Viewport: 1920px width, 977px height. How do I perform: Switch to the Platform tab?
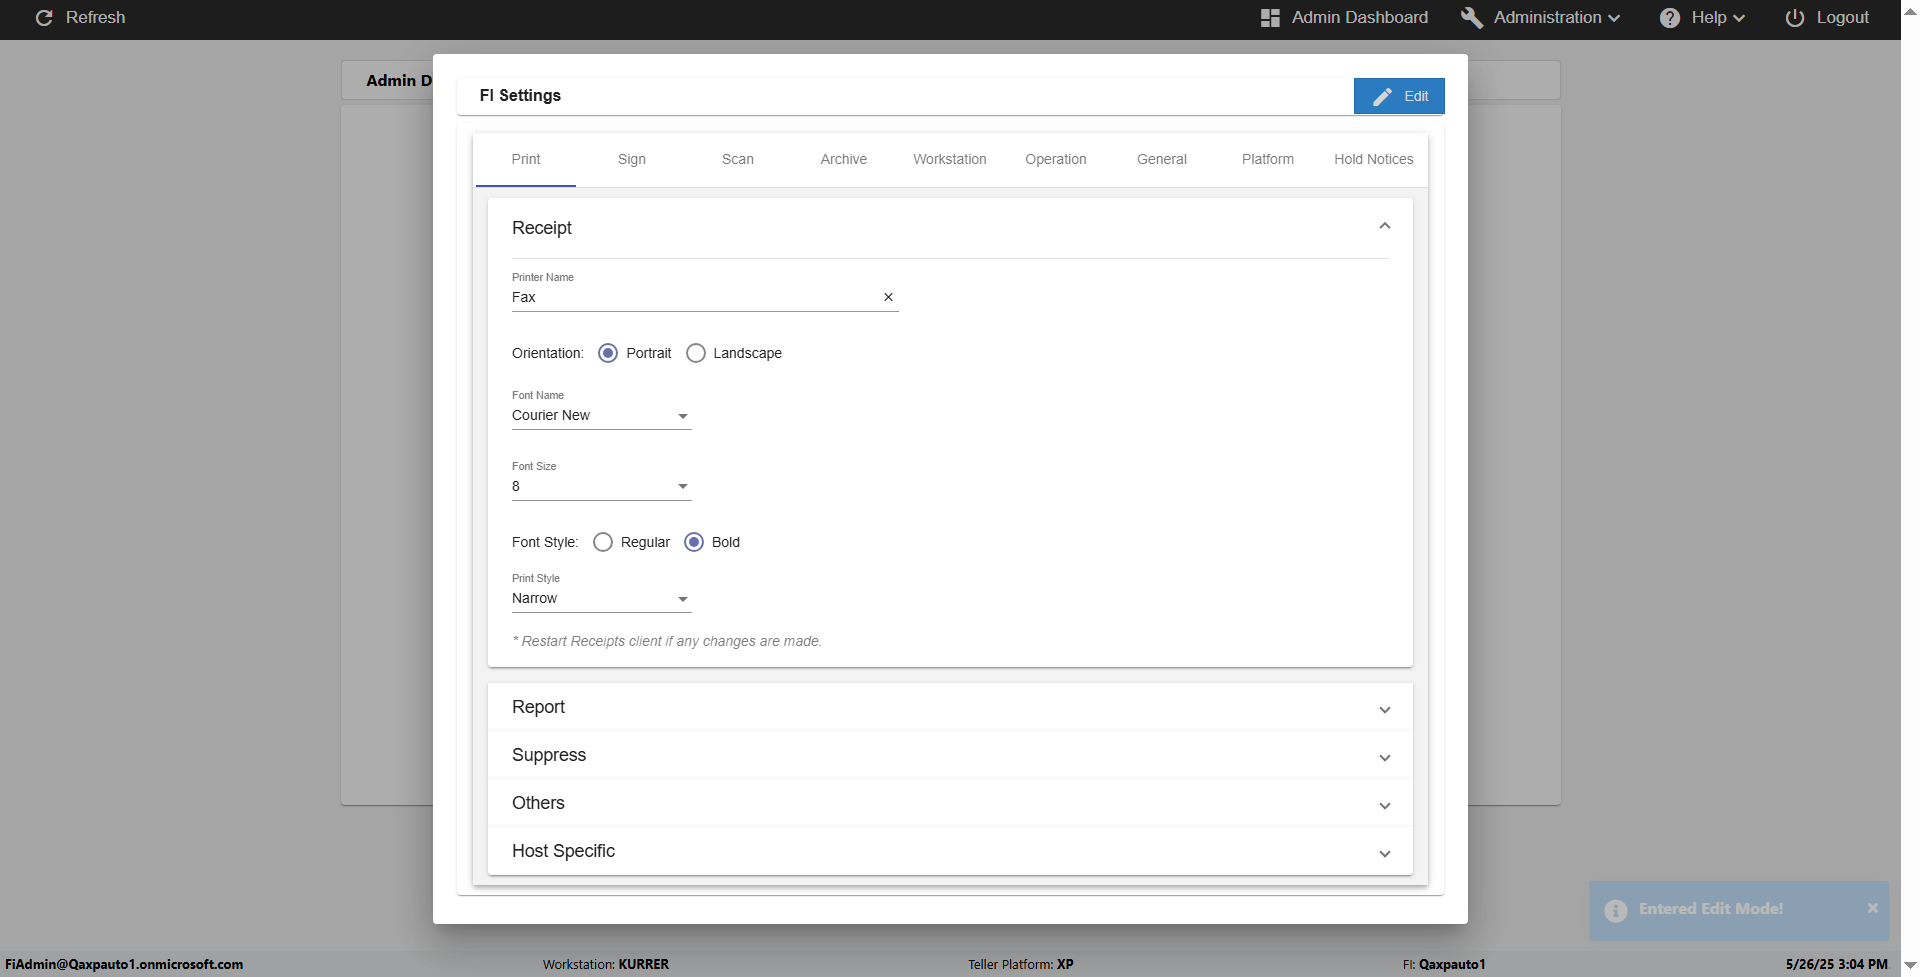point(1268,159)
